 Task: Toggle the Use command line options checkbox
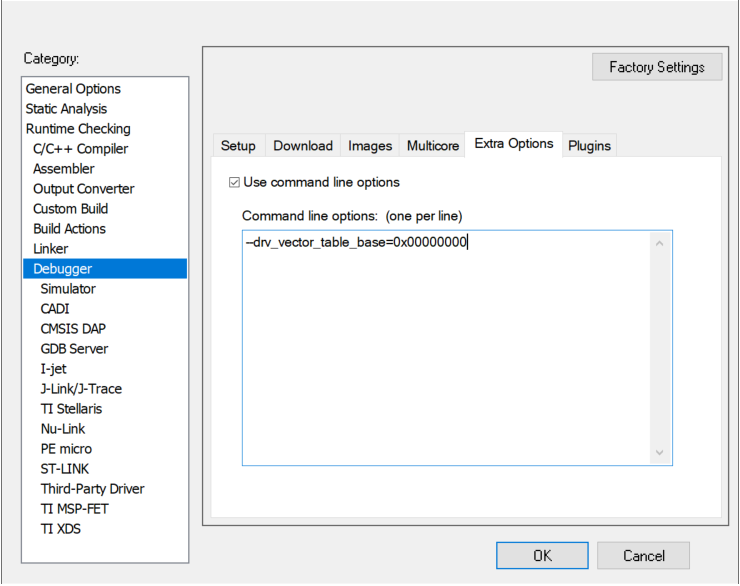coord(235,182)
